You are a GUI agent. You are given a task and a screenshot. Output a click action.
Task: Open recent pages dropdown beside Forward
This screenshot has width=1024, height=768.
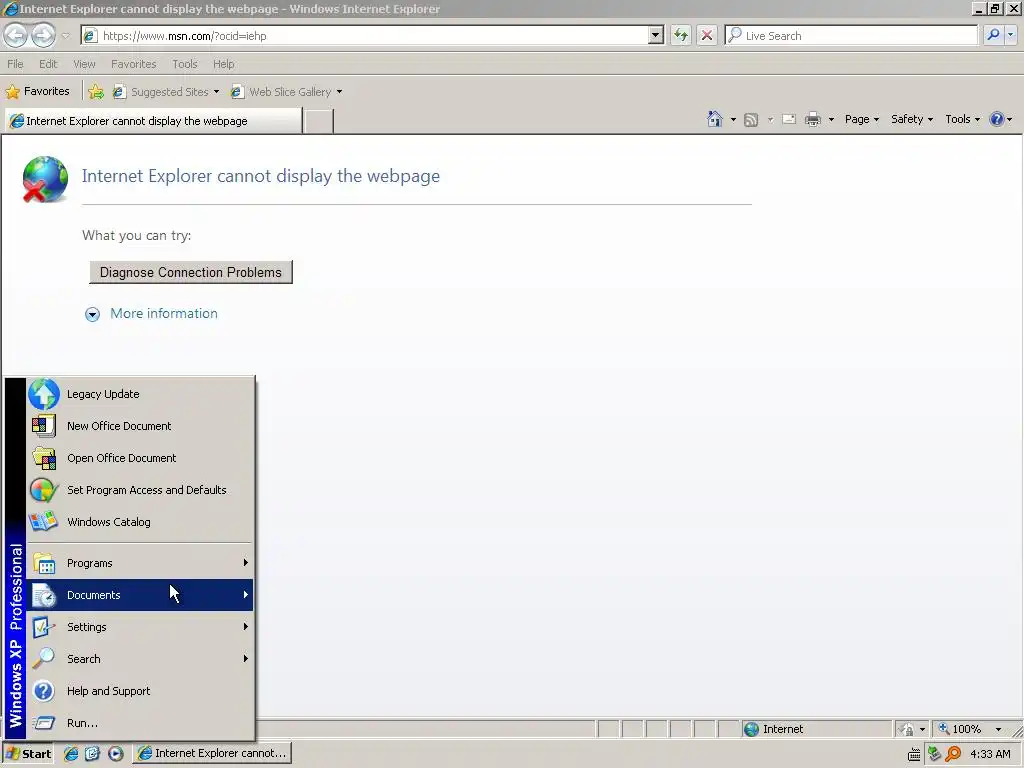coord(65,36)
